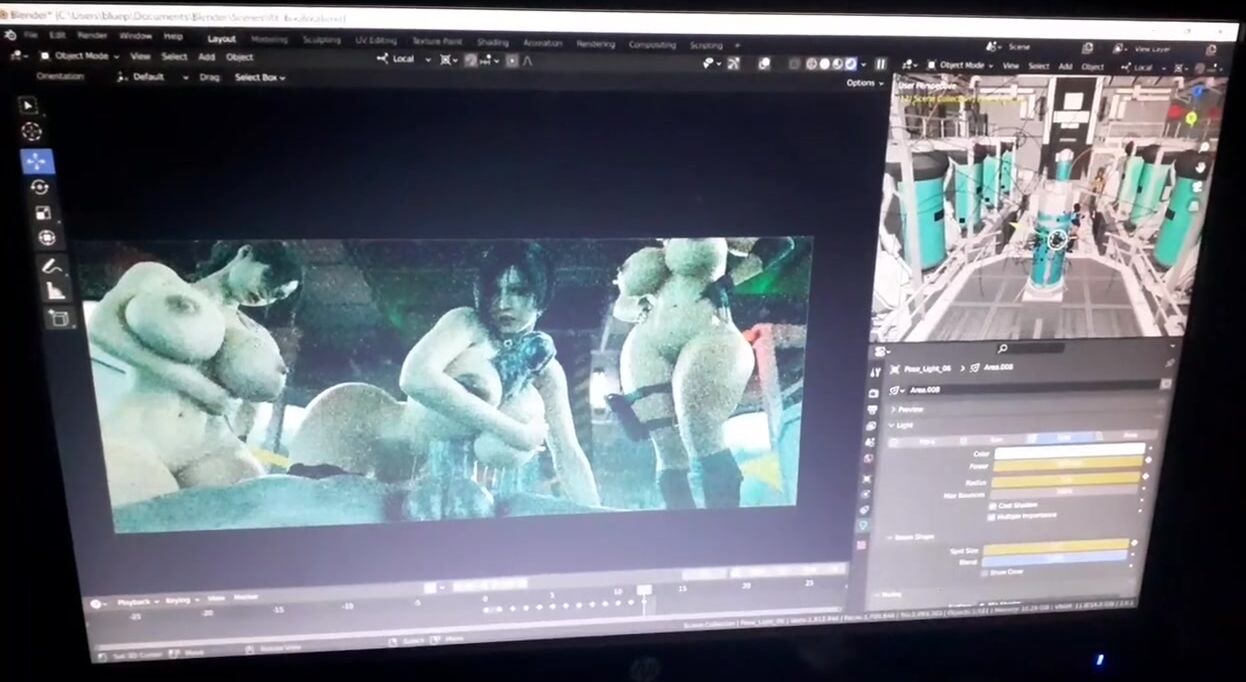Click the light Color swatch
This screenshot has height=682, width=1246.
click(1068, 452)
